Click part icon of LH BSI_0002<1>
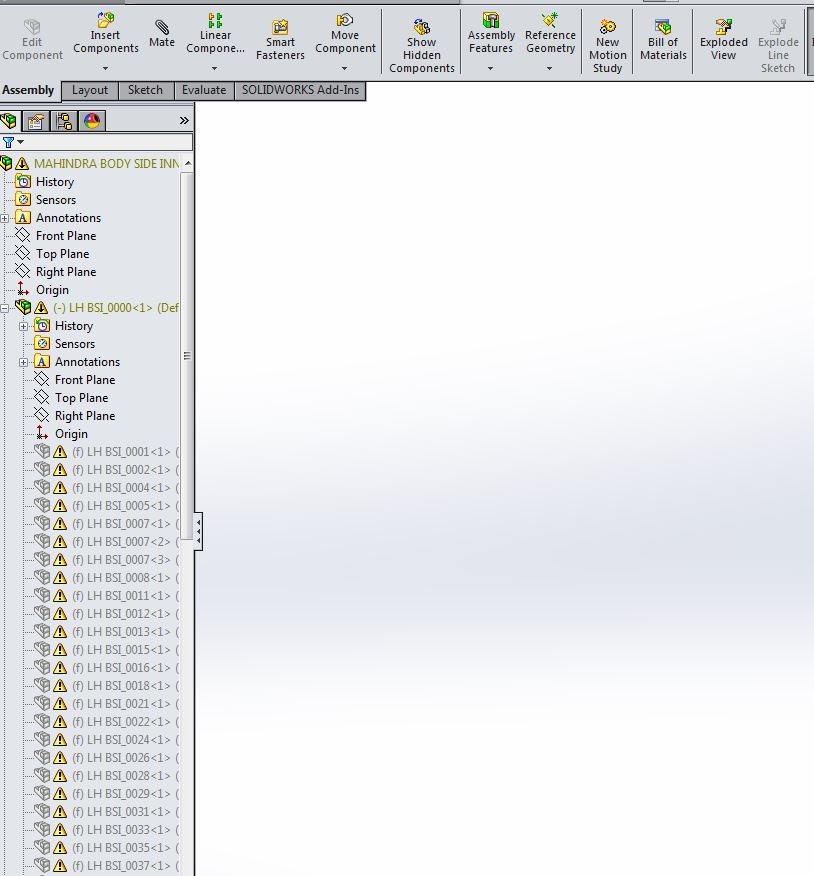Screen dimensions: 814x876 42,469
